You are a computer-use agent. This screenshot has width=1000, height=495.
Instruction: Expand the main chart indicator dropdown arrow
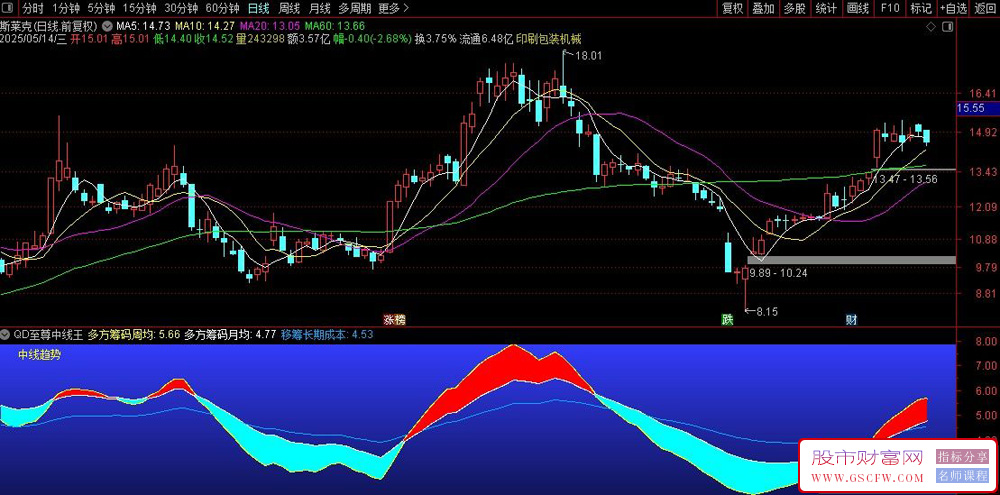[105, 26]
